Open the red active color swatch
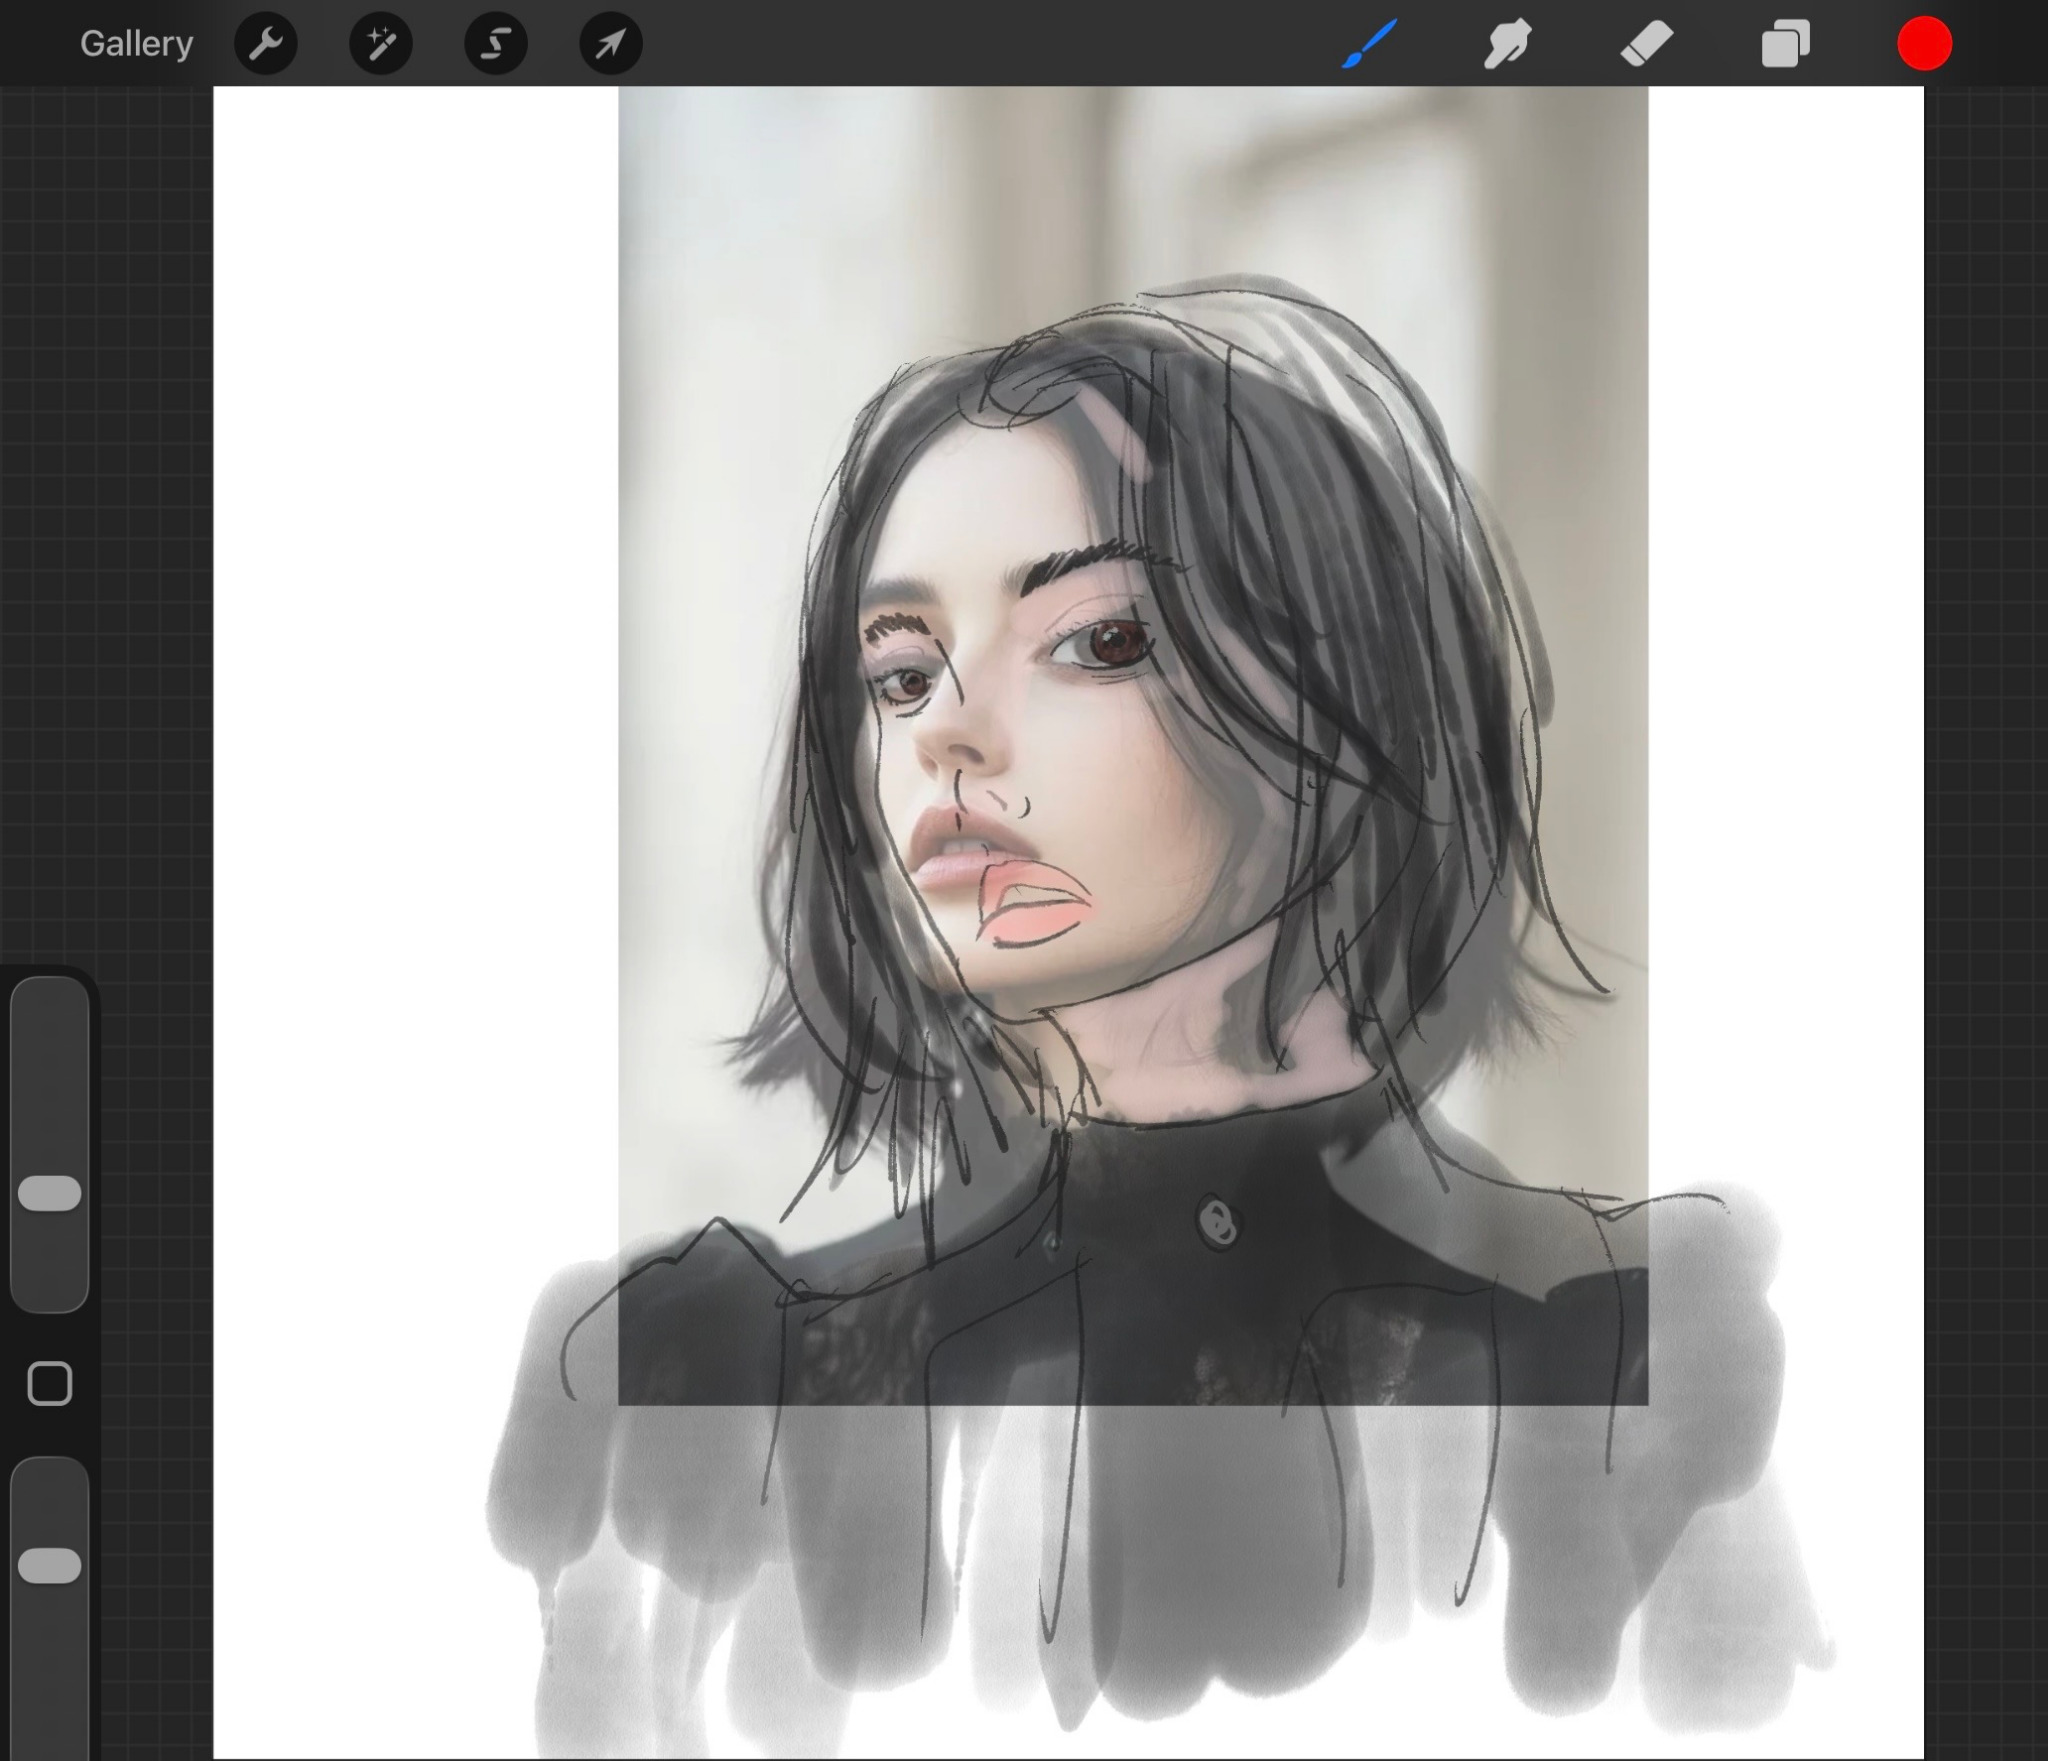The image size is (2048, 1761). click(1924, 44)
